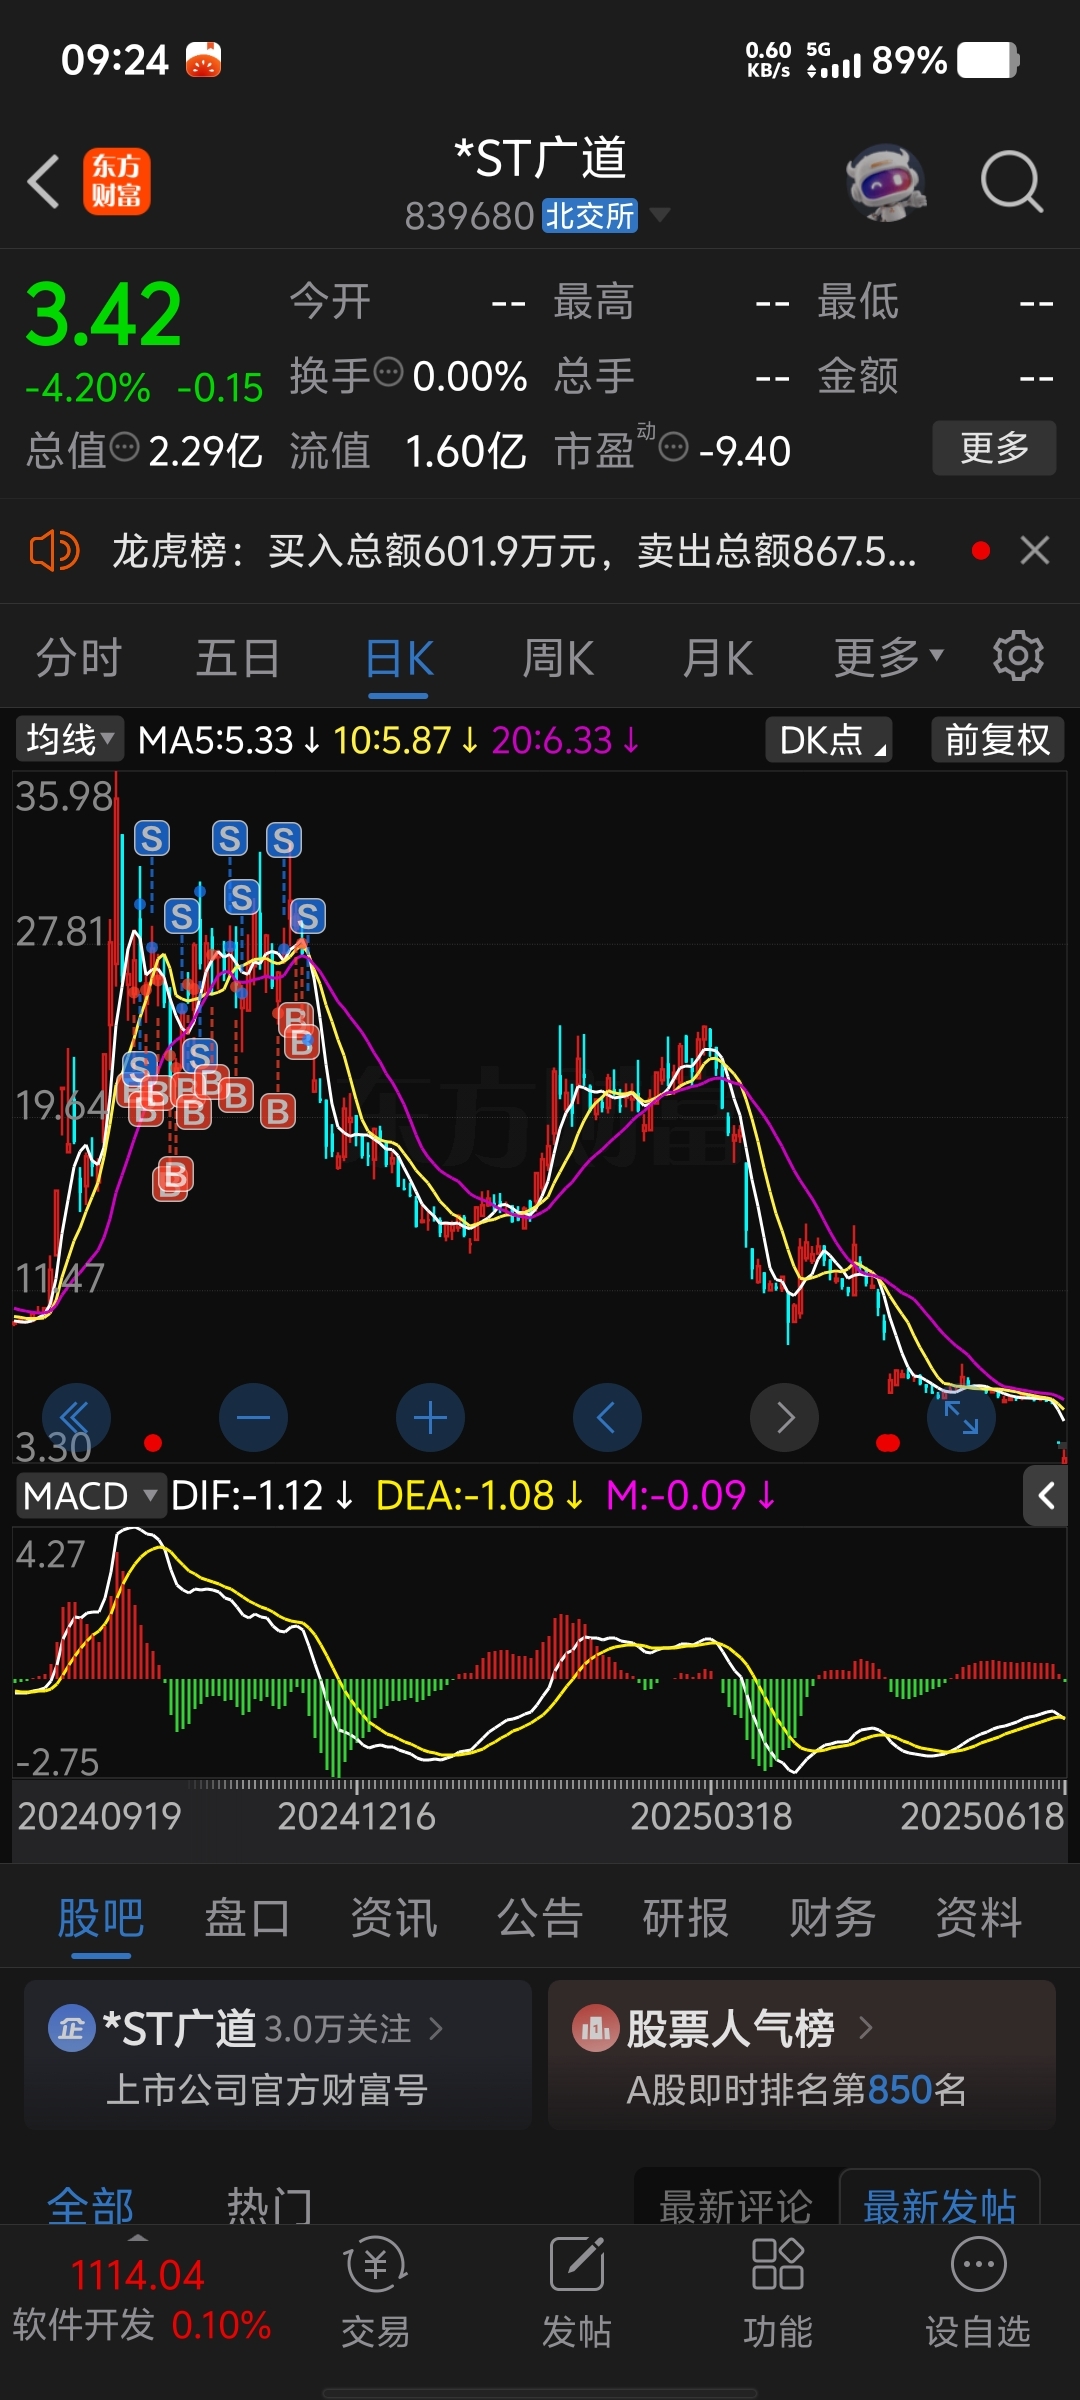Open the 均线 indicator dropdown
The height and width of the screenshot is (2400, 1080).
pos(70,740)
